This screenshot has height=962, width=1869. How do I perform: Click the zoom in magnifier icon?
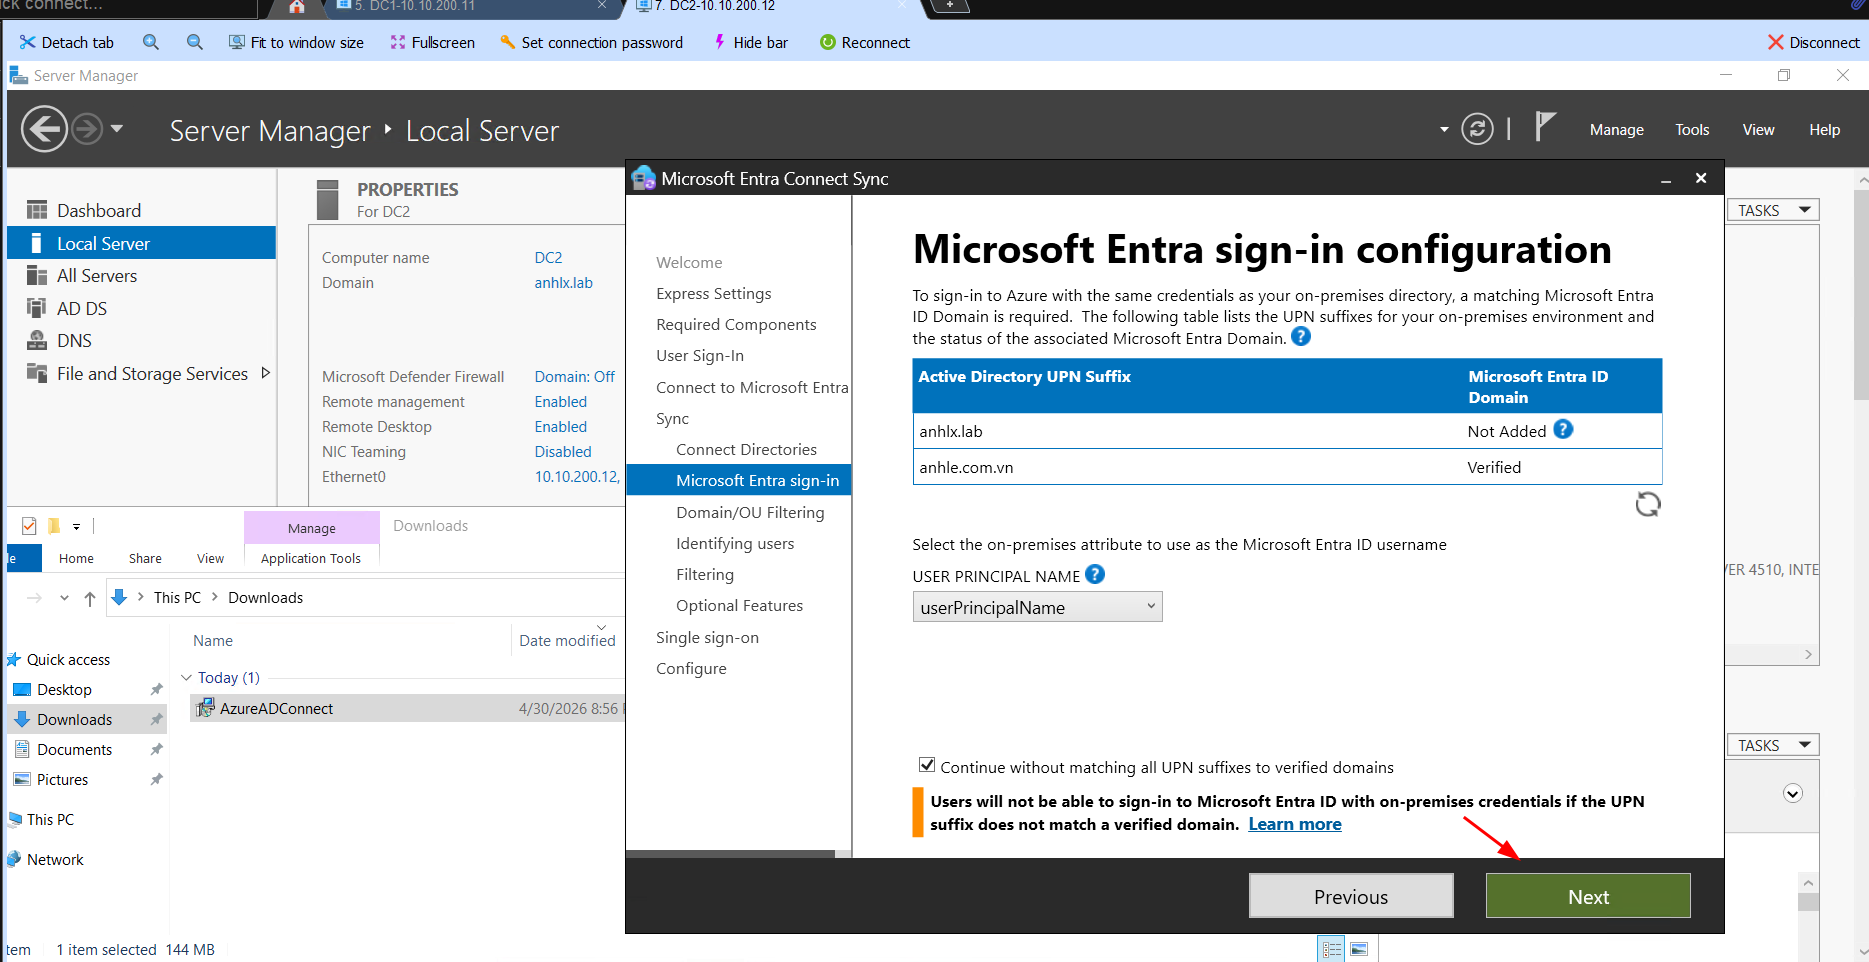[151, 42]
